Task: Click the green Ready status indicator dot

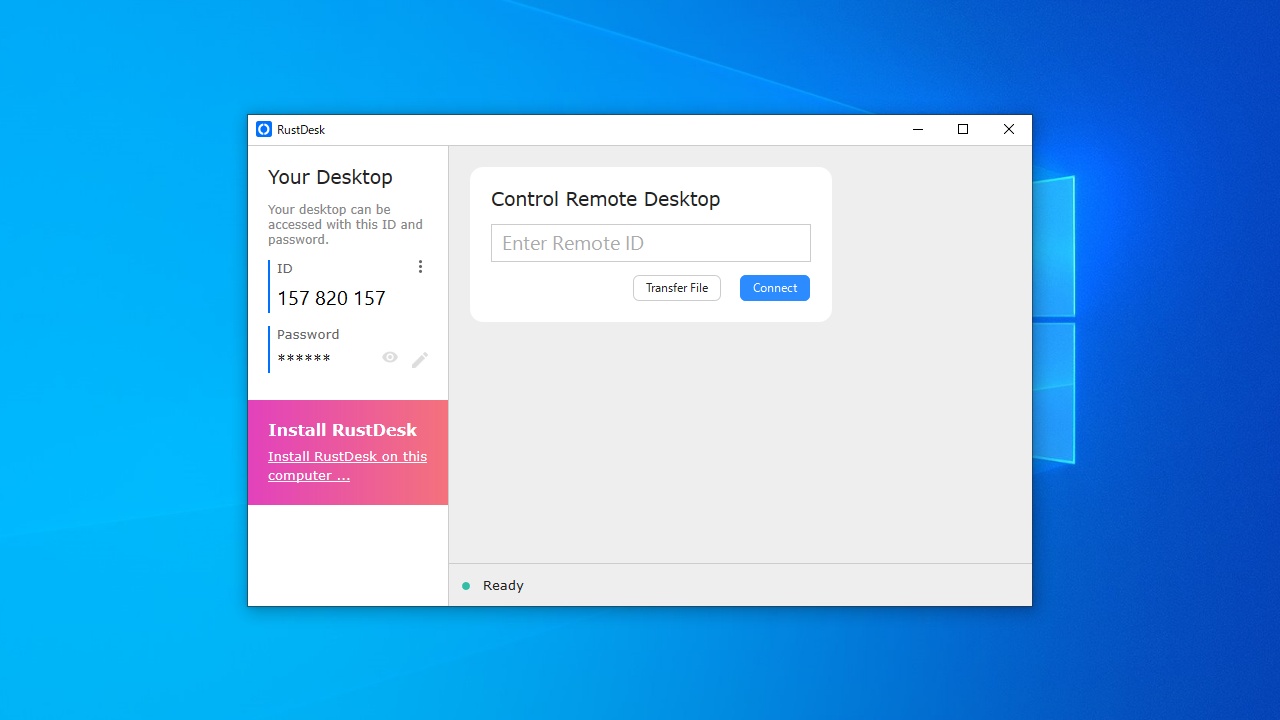Action: tap(466, 586)
